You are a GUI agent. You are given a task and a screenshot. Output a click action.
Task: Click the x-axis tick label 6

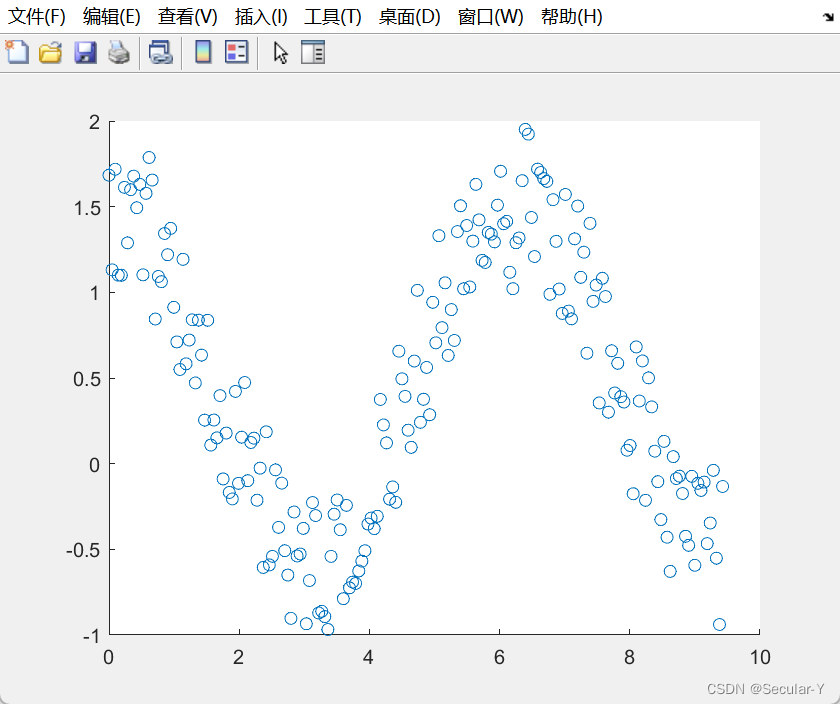499,657
